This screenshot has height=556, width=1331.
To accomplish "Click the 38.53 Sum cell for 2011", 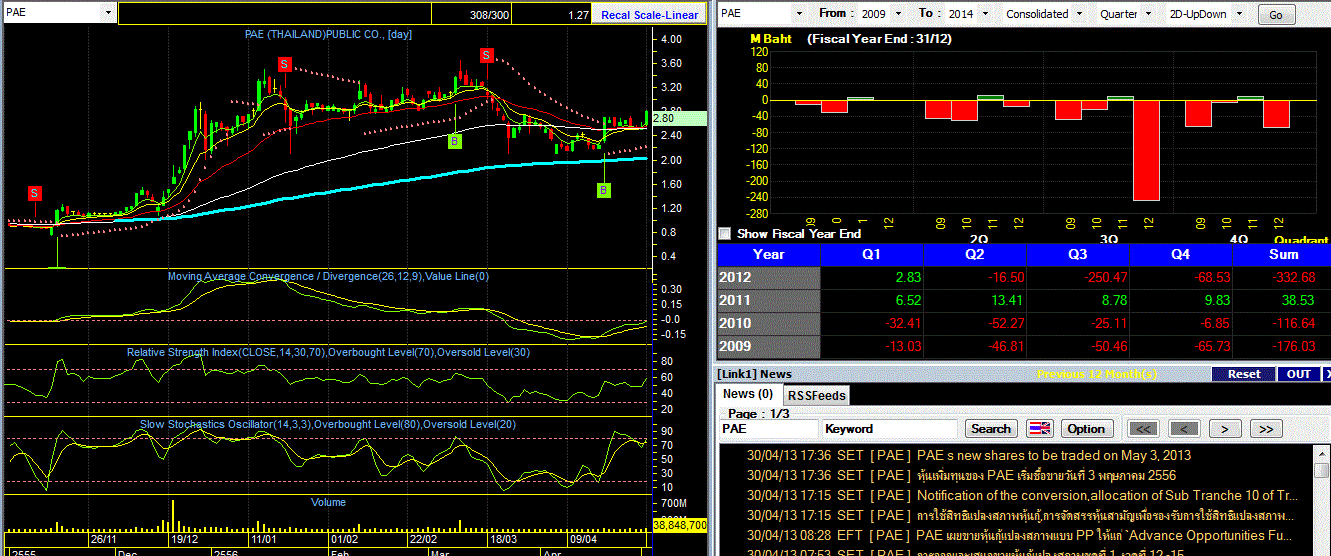I will [x=1282, y=300].
